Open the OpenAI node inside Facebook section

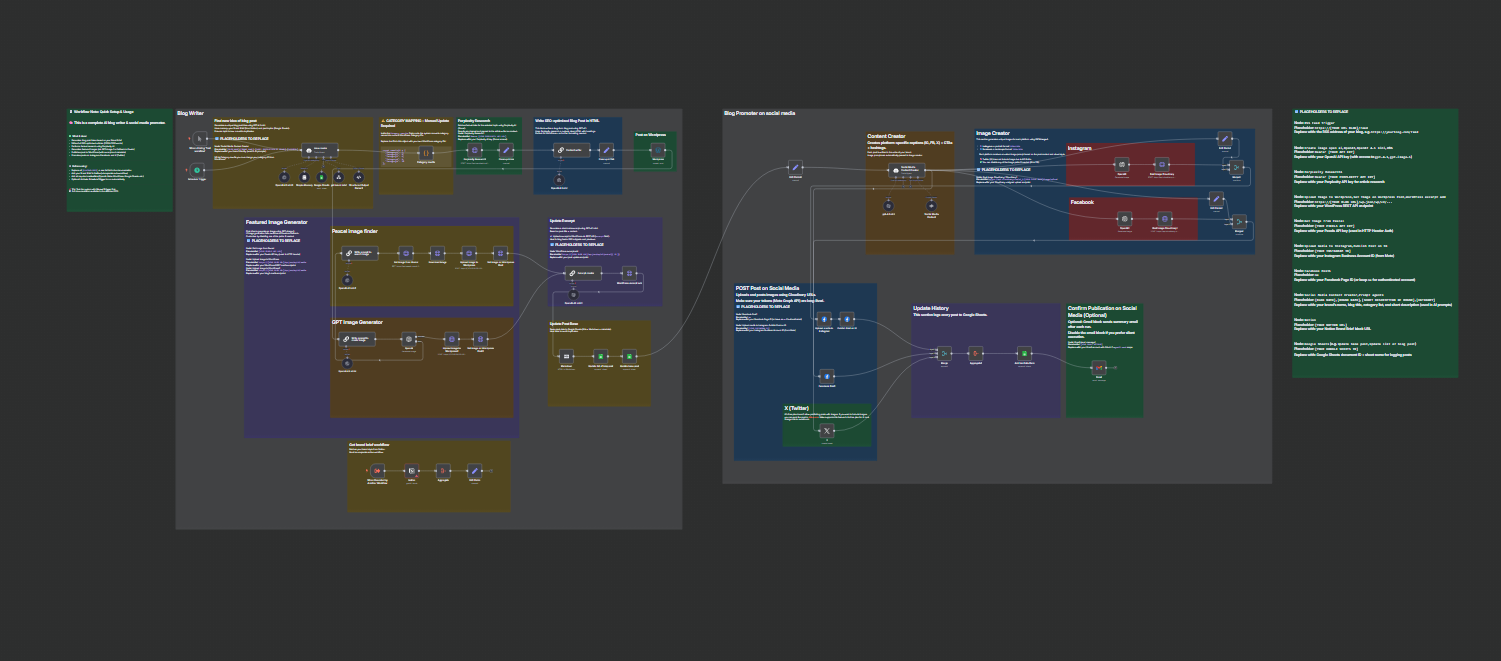(x=1125, y=218)
